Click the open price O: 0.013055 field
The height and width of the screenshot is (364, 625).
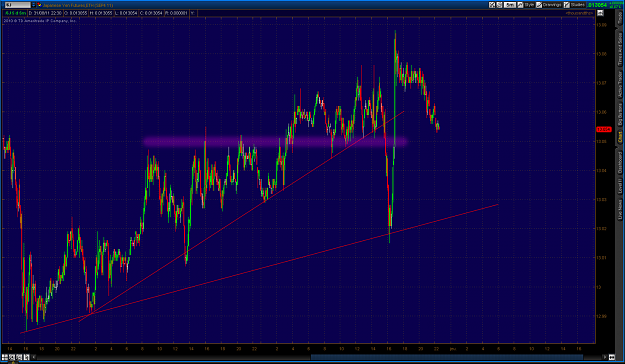coord(76,13)
